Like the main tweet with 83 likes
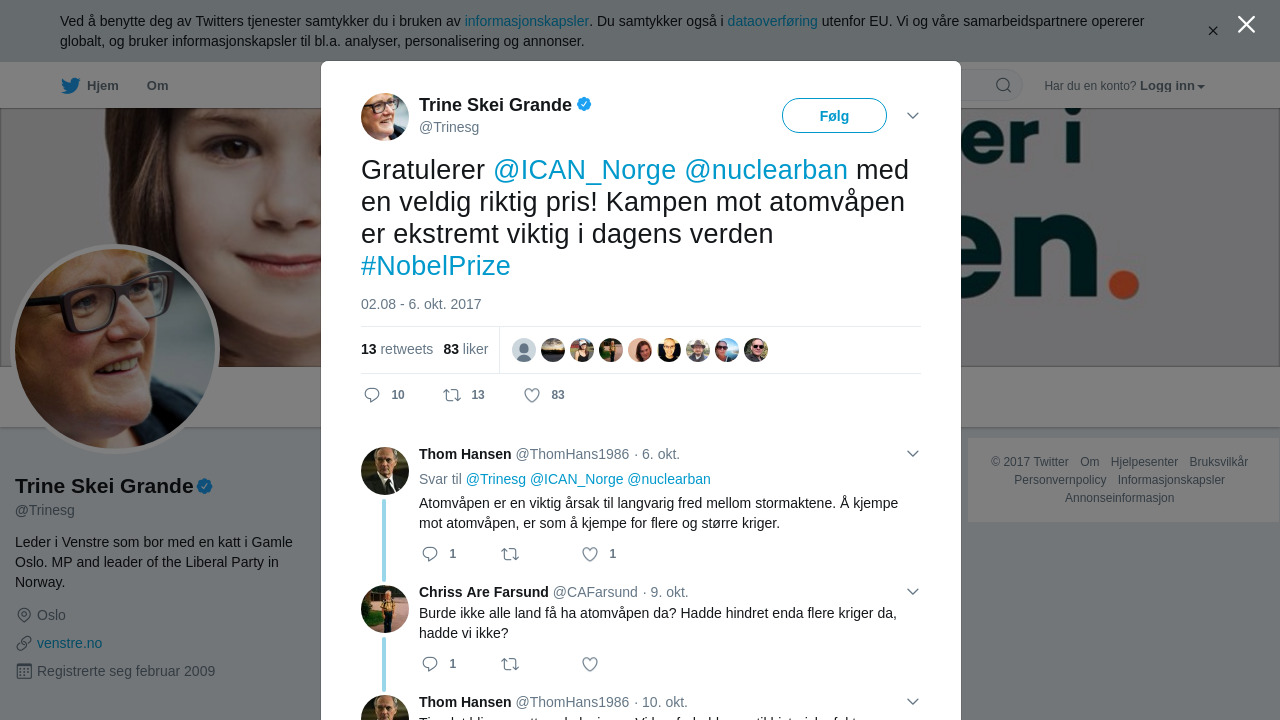This screenshot has height=720, width=1280. point(532,395)
